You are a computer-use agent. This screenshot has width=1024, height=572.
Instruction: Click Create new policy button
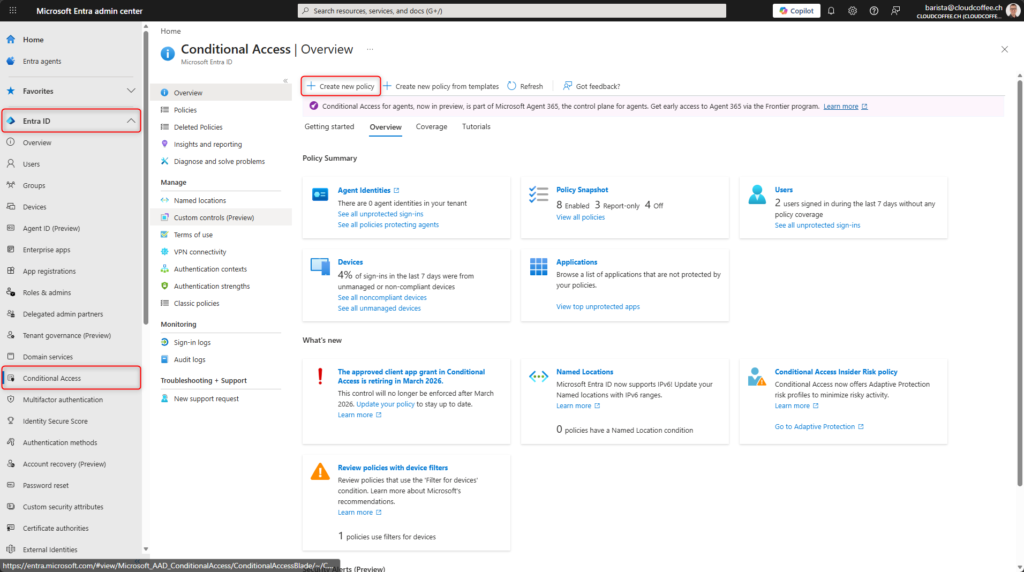(x=341, y=86)
